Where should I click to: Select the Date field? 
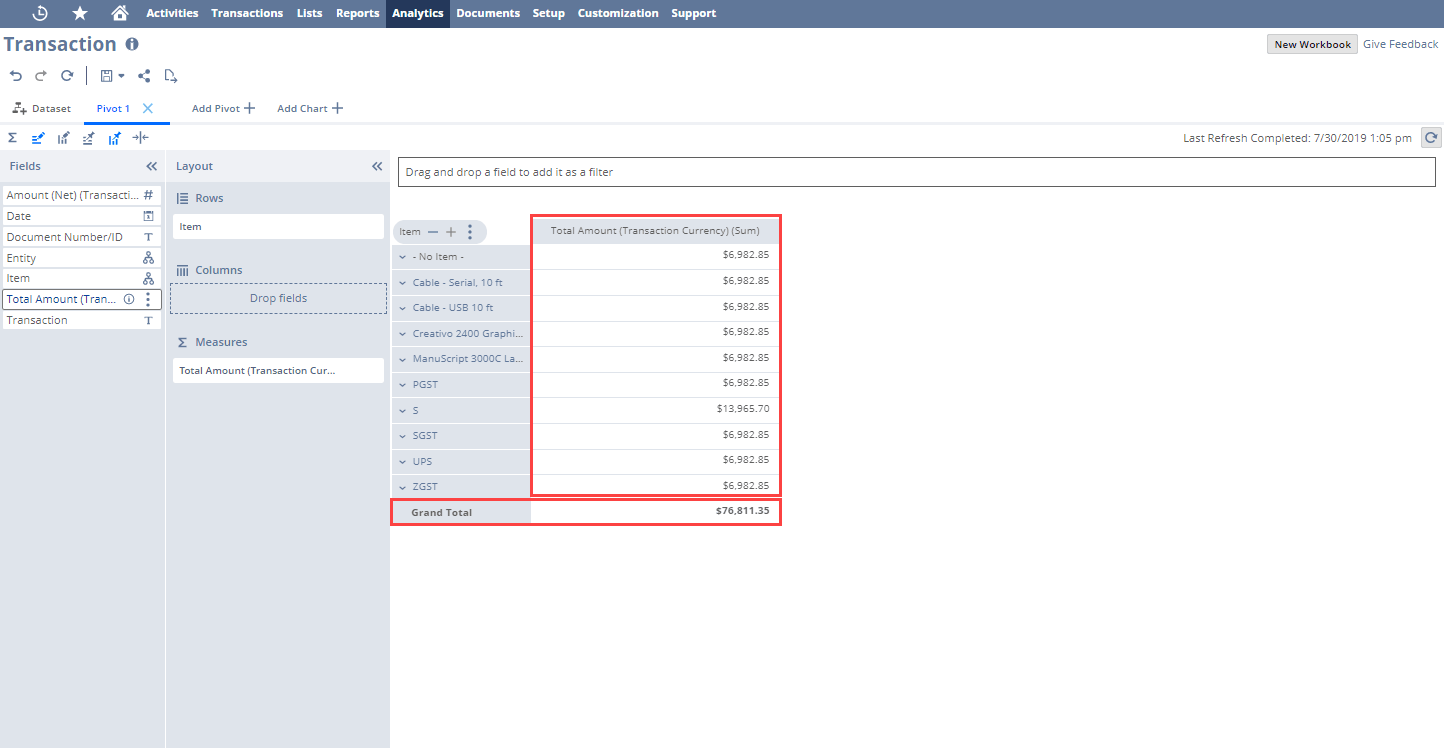pos(81,216)
